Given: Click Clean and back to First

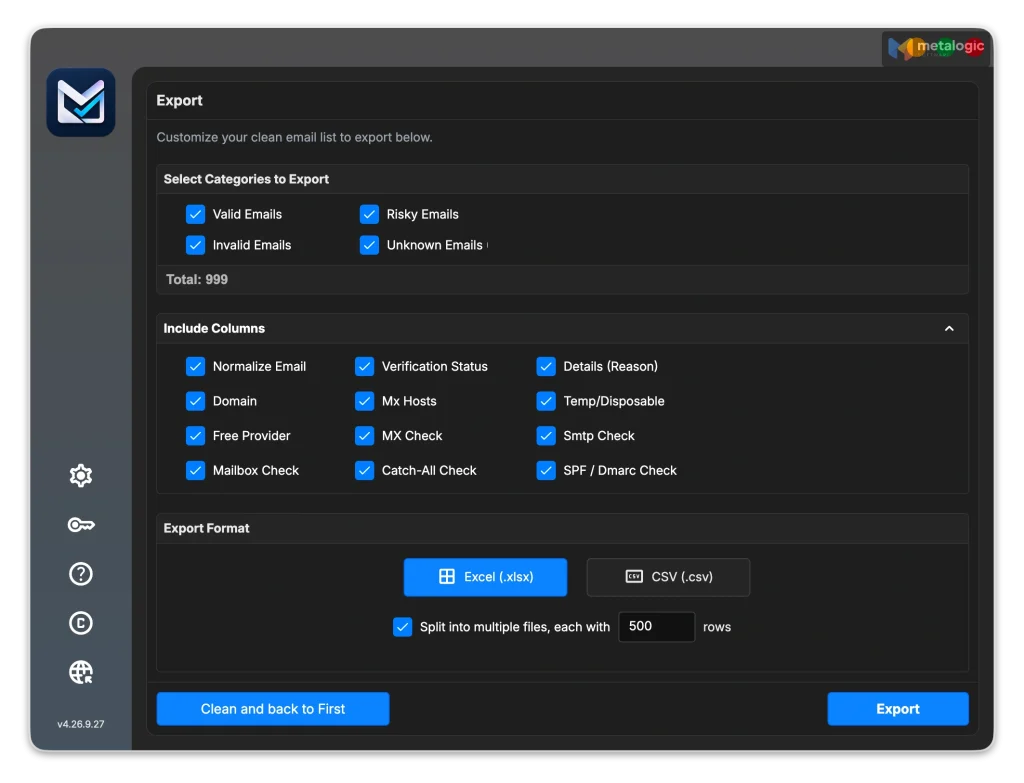Looking at the screenshot, I should click(x=273, y=709).
